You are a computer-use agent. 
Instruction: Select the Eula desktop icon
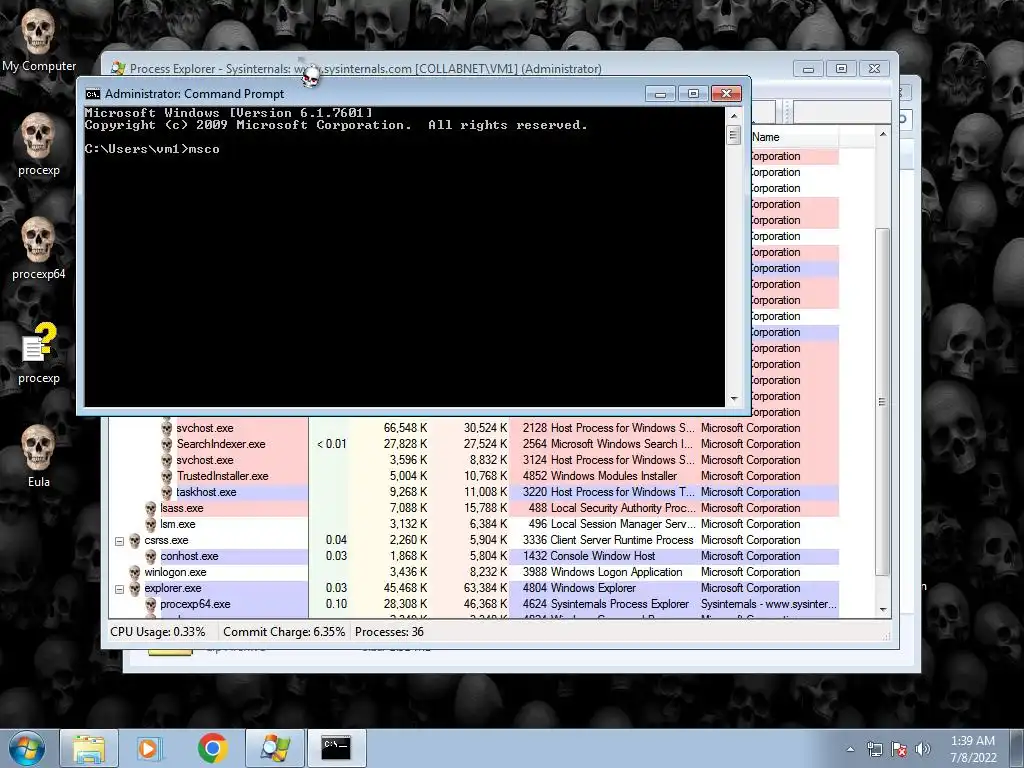click(38, 455)
